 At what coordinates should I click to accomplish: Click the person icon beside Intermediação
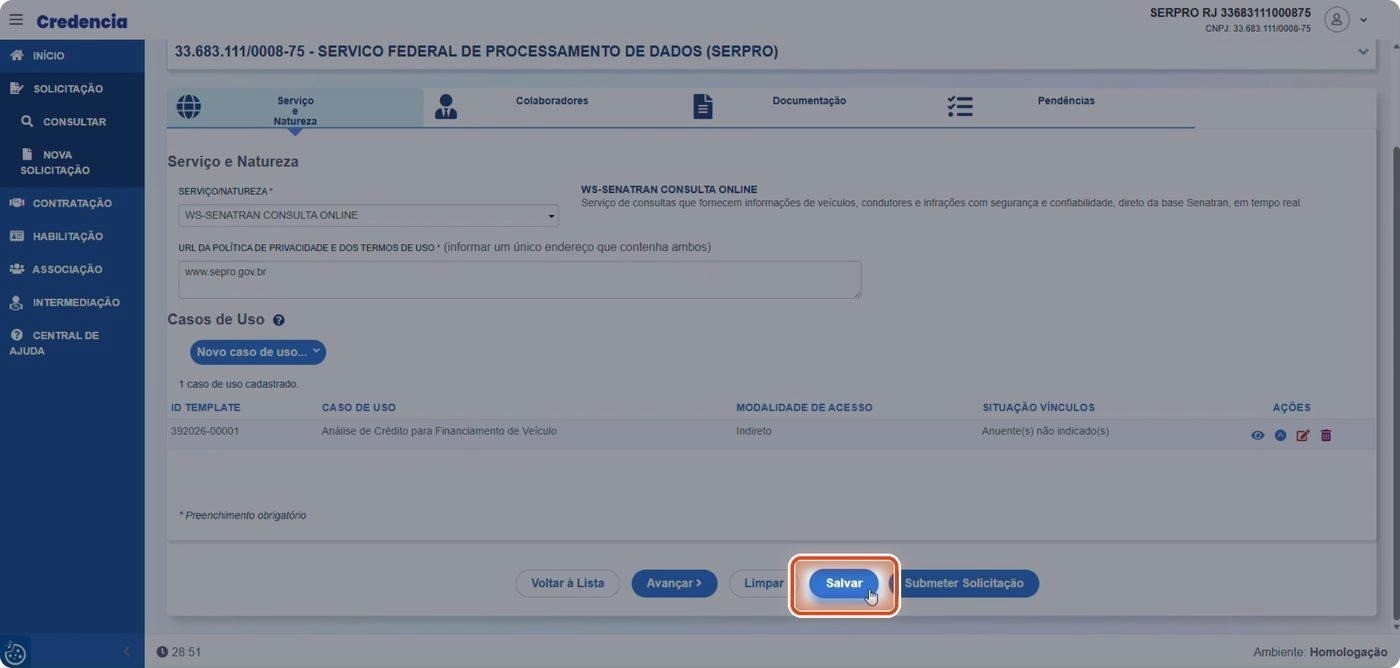point(17,302)
